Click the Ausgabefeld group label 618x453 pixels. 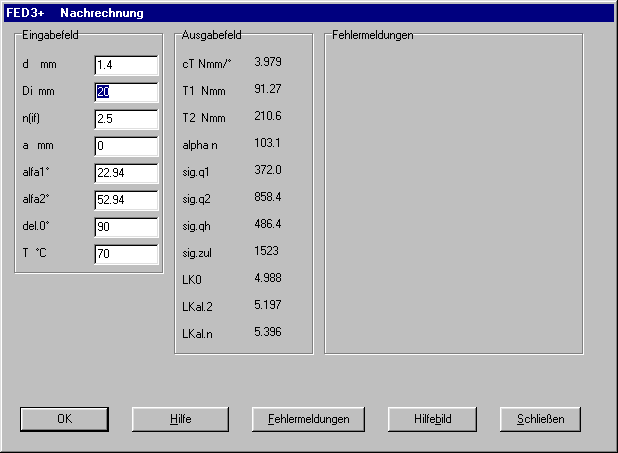(212, 35)
